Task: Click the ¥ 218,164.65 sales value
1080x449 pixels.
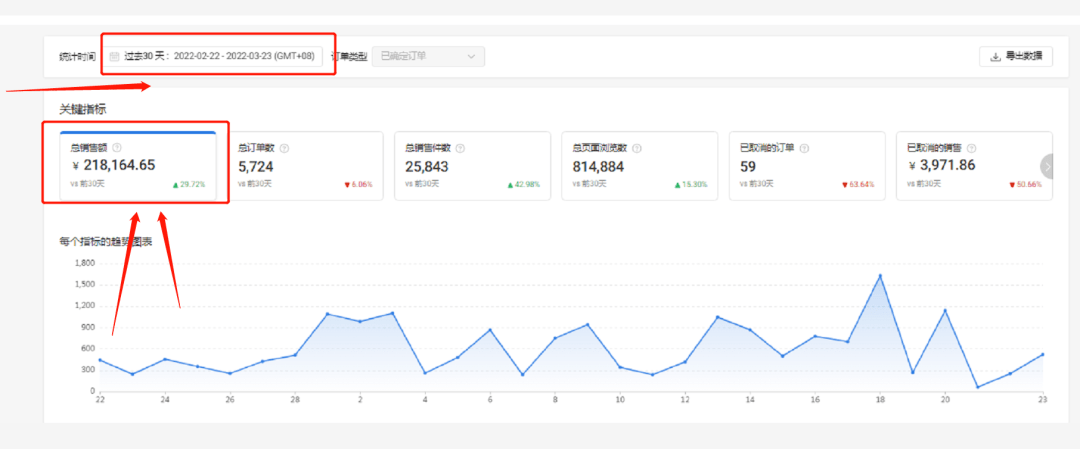Action: (x=113, y=165)
